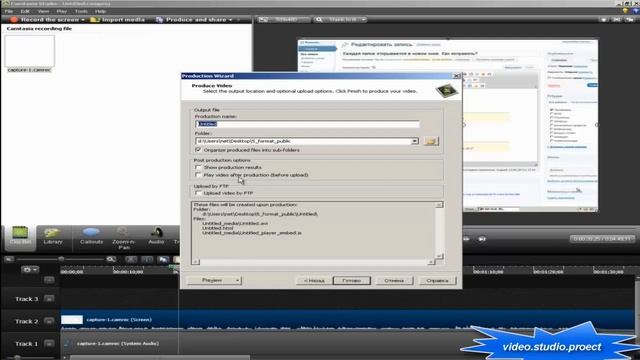
Task: Click the timeline horizontal scrollbar
Action: [x=159, y=358]
